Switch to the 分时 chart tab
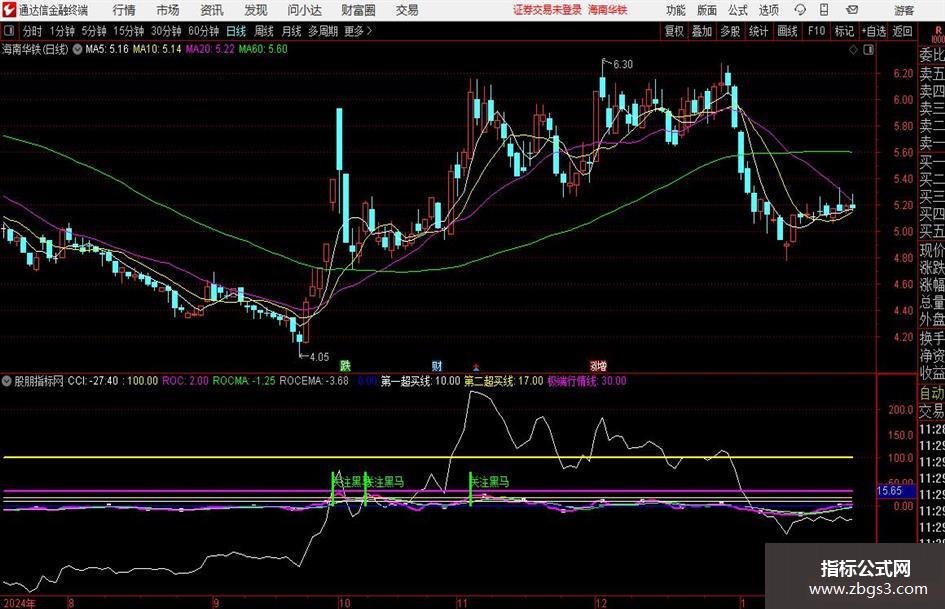The width and height of the screenshot is (945, 609). coord(32,31)
